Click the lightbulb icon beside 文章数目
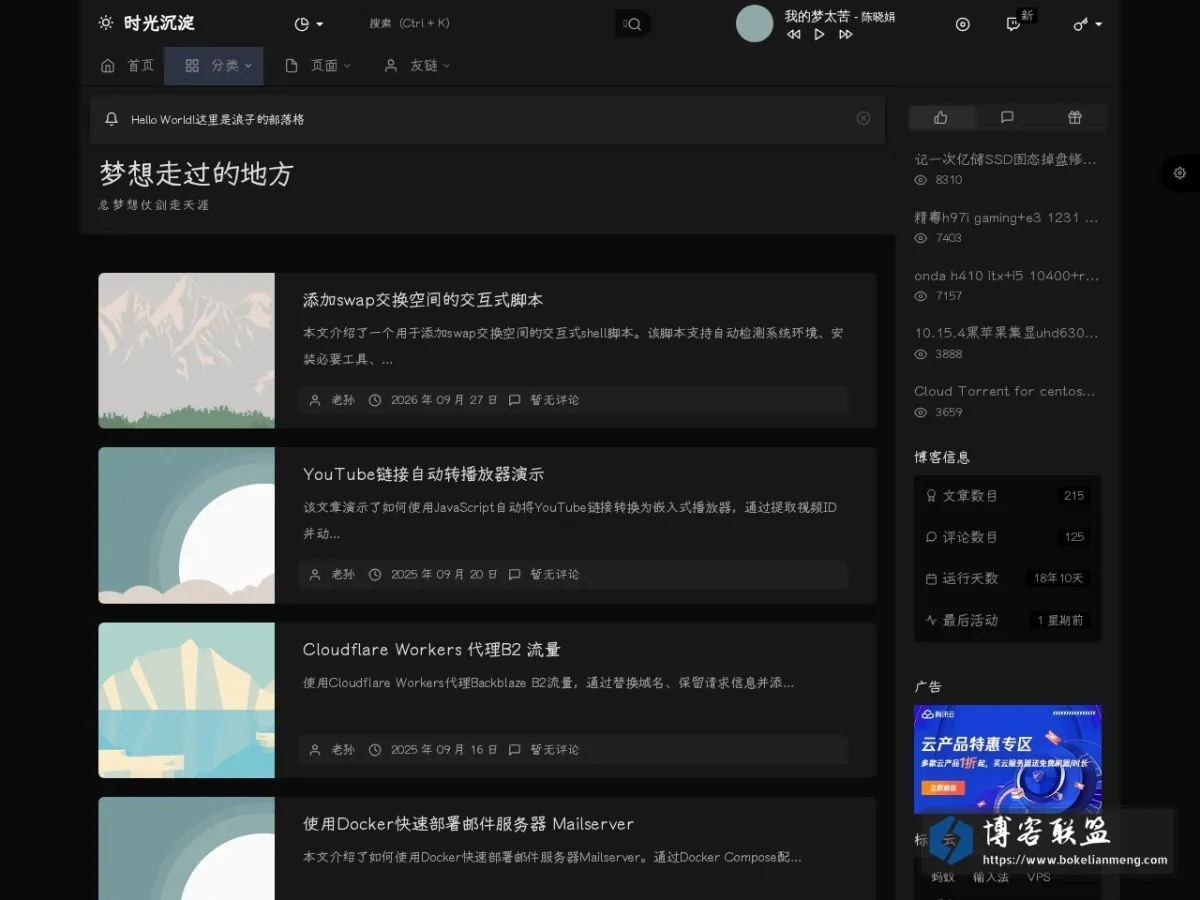 point(931,495)
